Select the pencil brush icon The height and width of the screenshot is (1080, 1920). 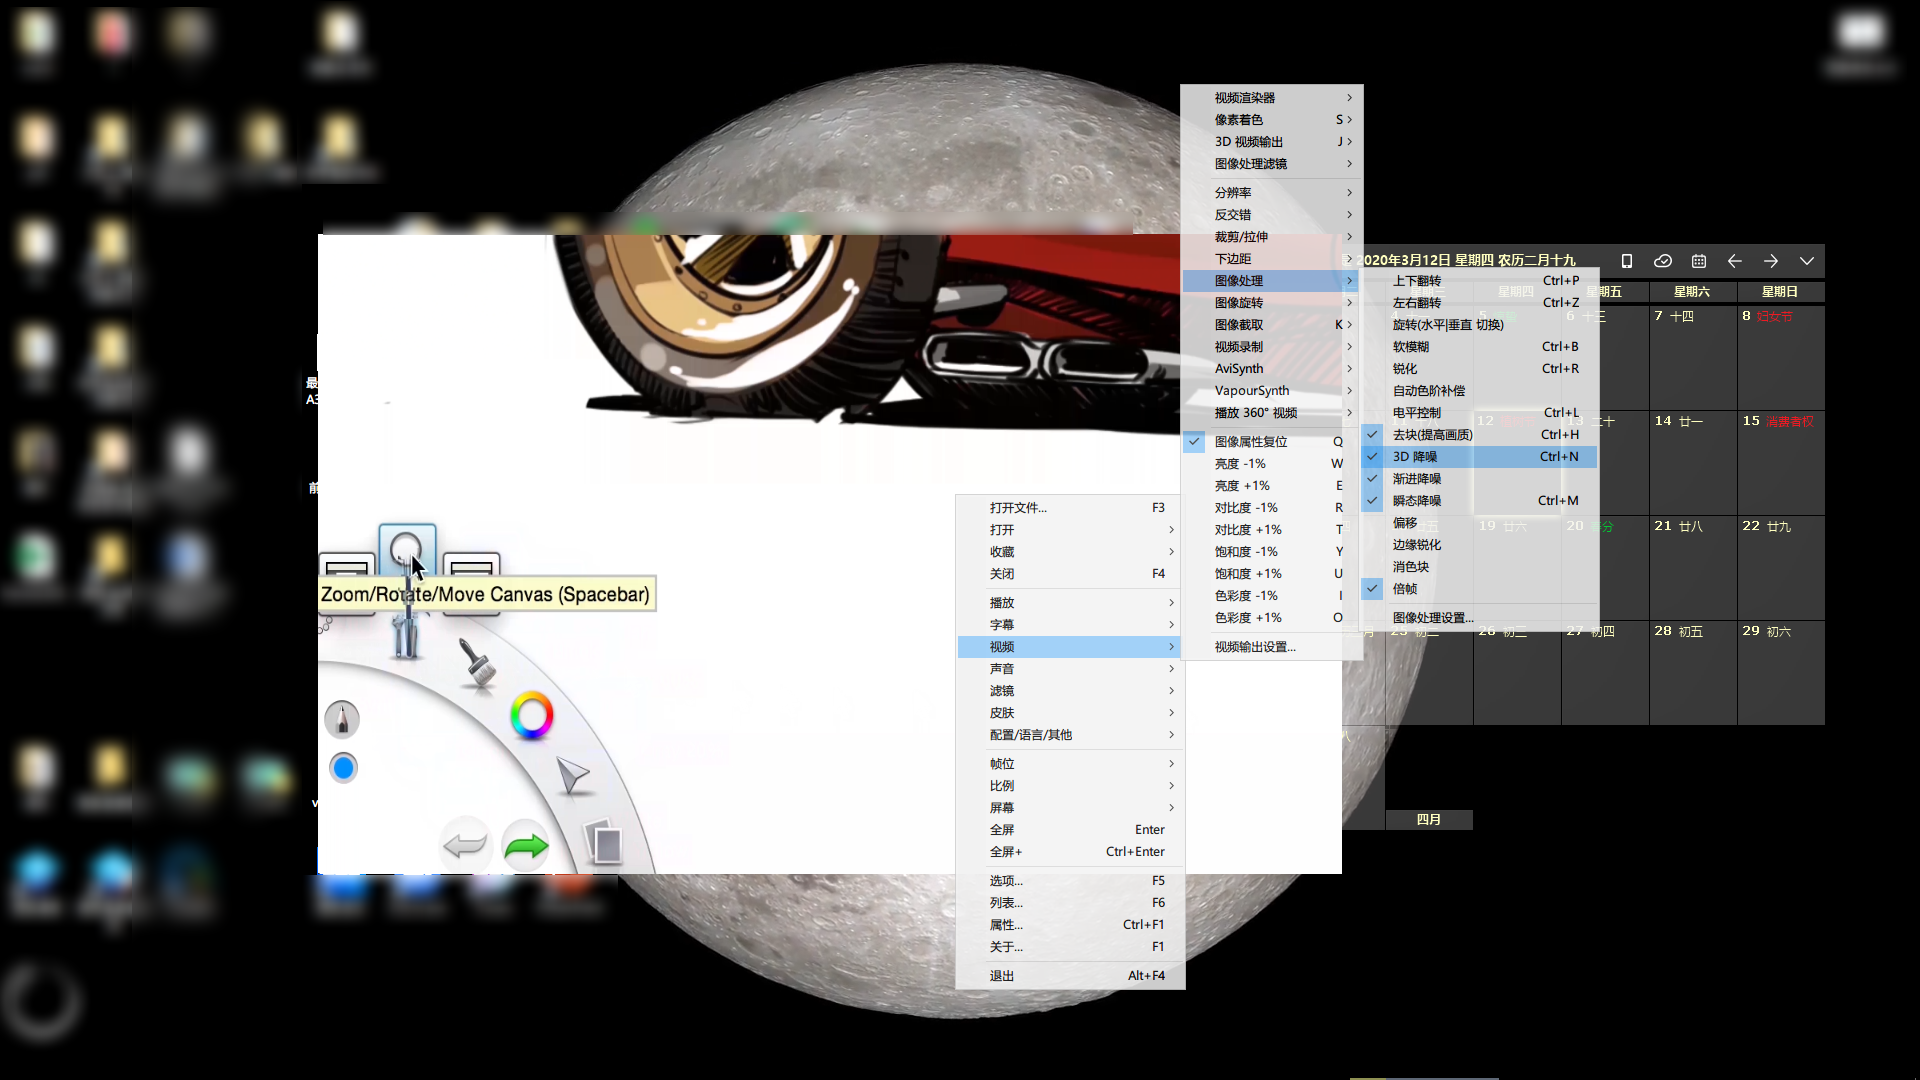coord(342,719)
